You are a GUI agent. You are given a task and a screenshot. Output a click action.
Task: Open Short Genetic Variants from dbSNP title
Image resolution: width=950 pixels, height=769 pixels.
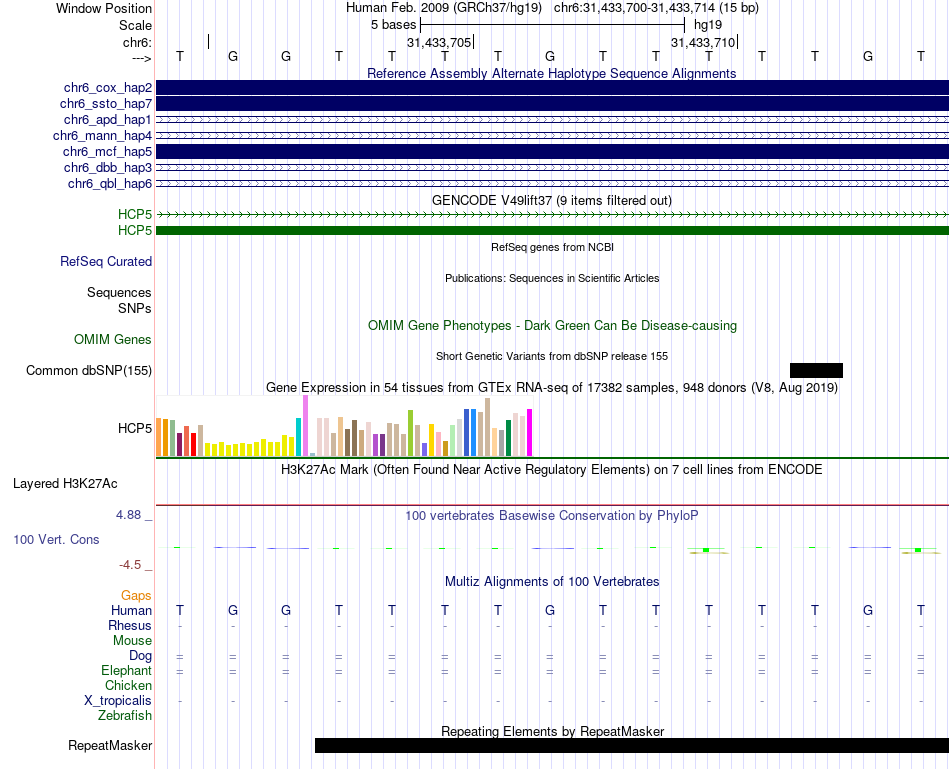point(552,356)
